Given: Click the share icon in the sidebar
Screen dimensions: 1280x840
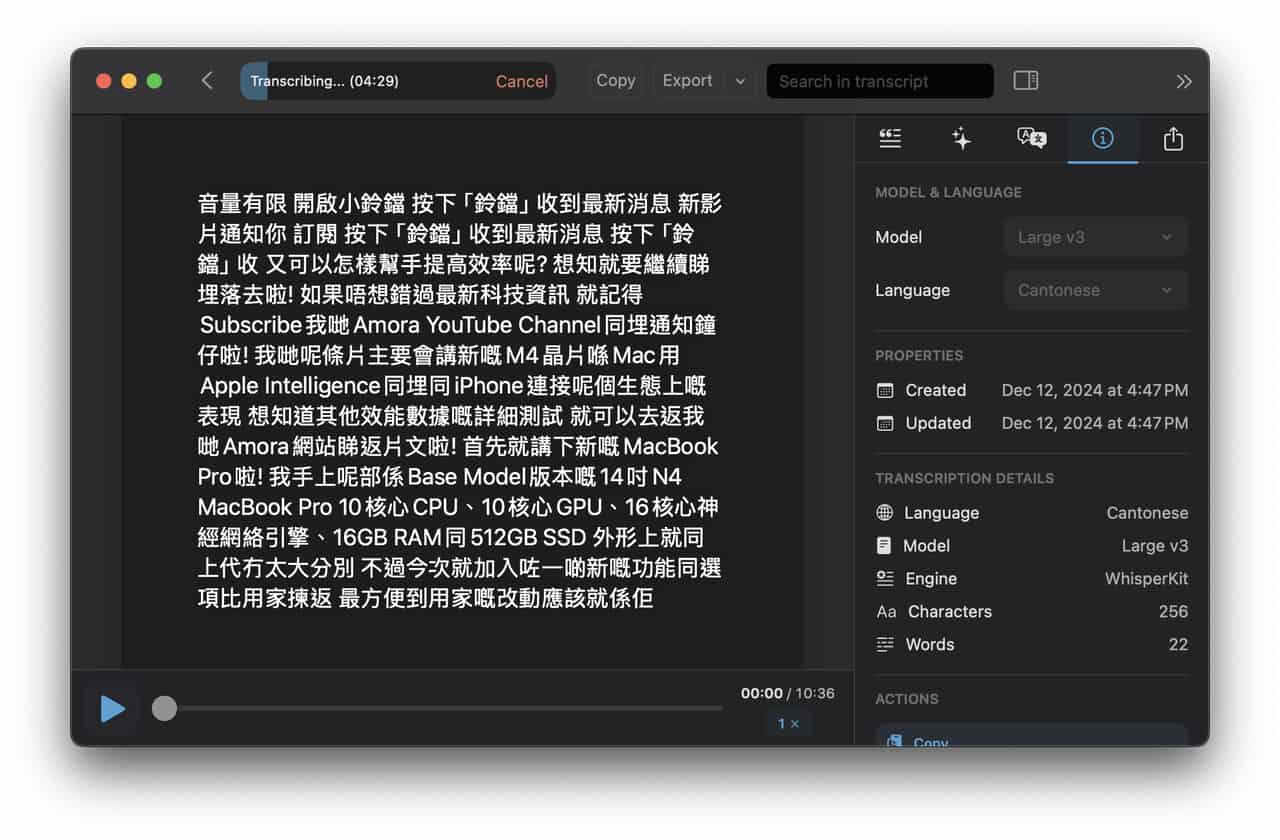Looking at the screenshot, I should pyautogui.click(x=1173, y=139).
